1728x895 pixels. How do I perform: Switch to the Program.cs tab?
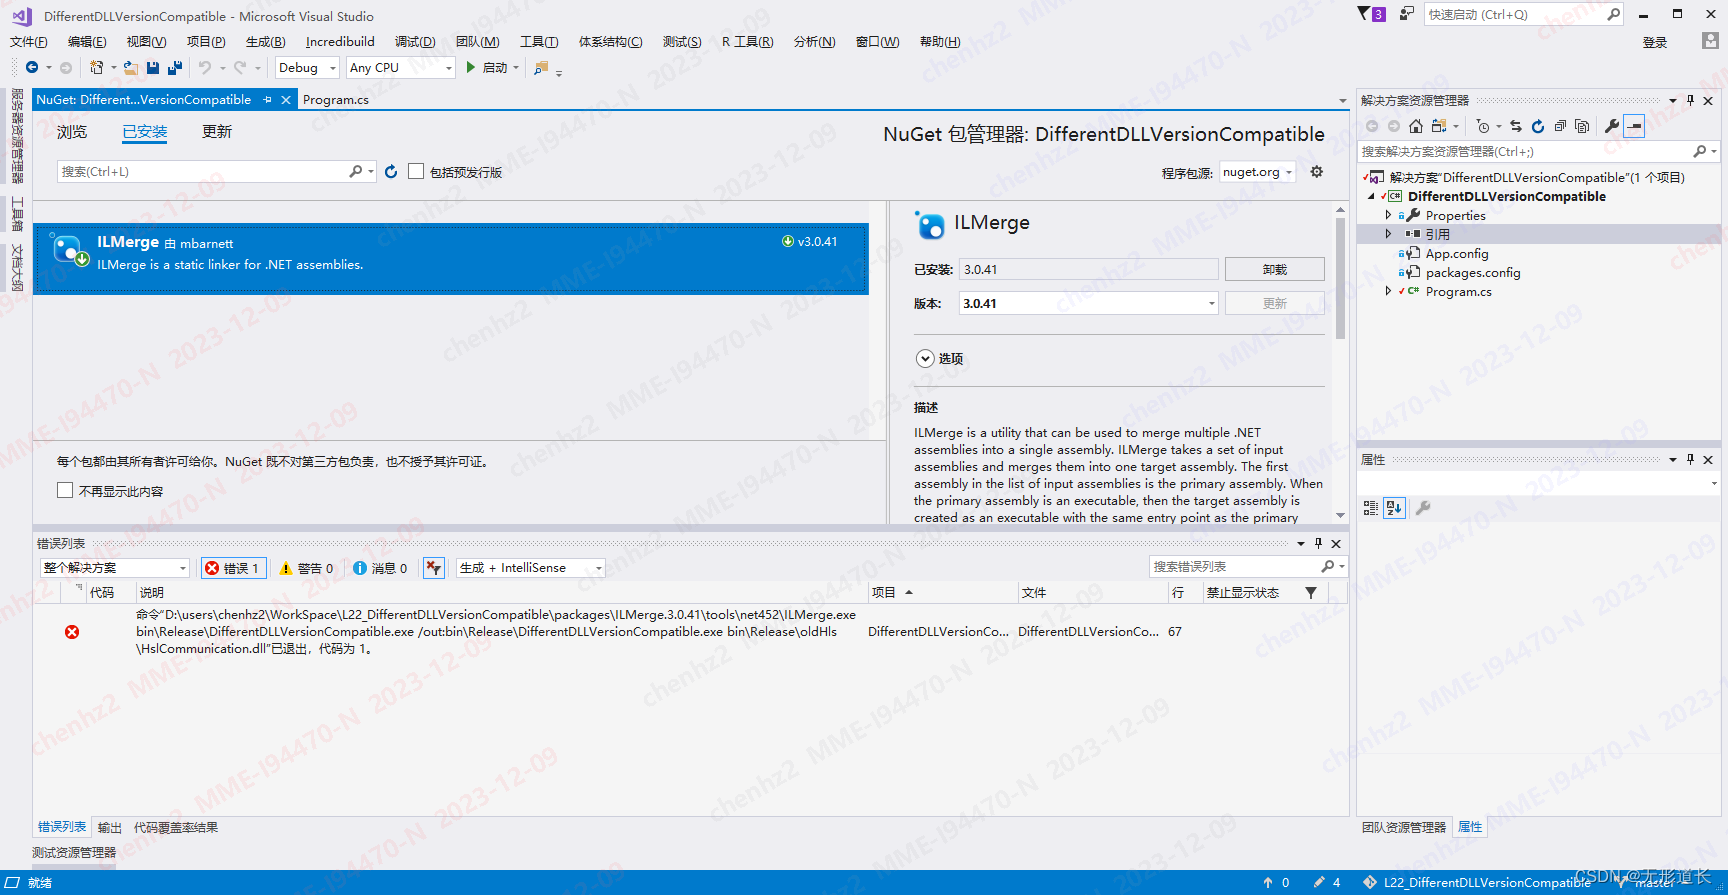[336, 100]
